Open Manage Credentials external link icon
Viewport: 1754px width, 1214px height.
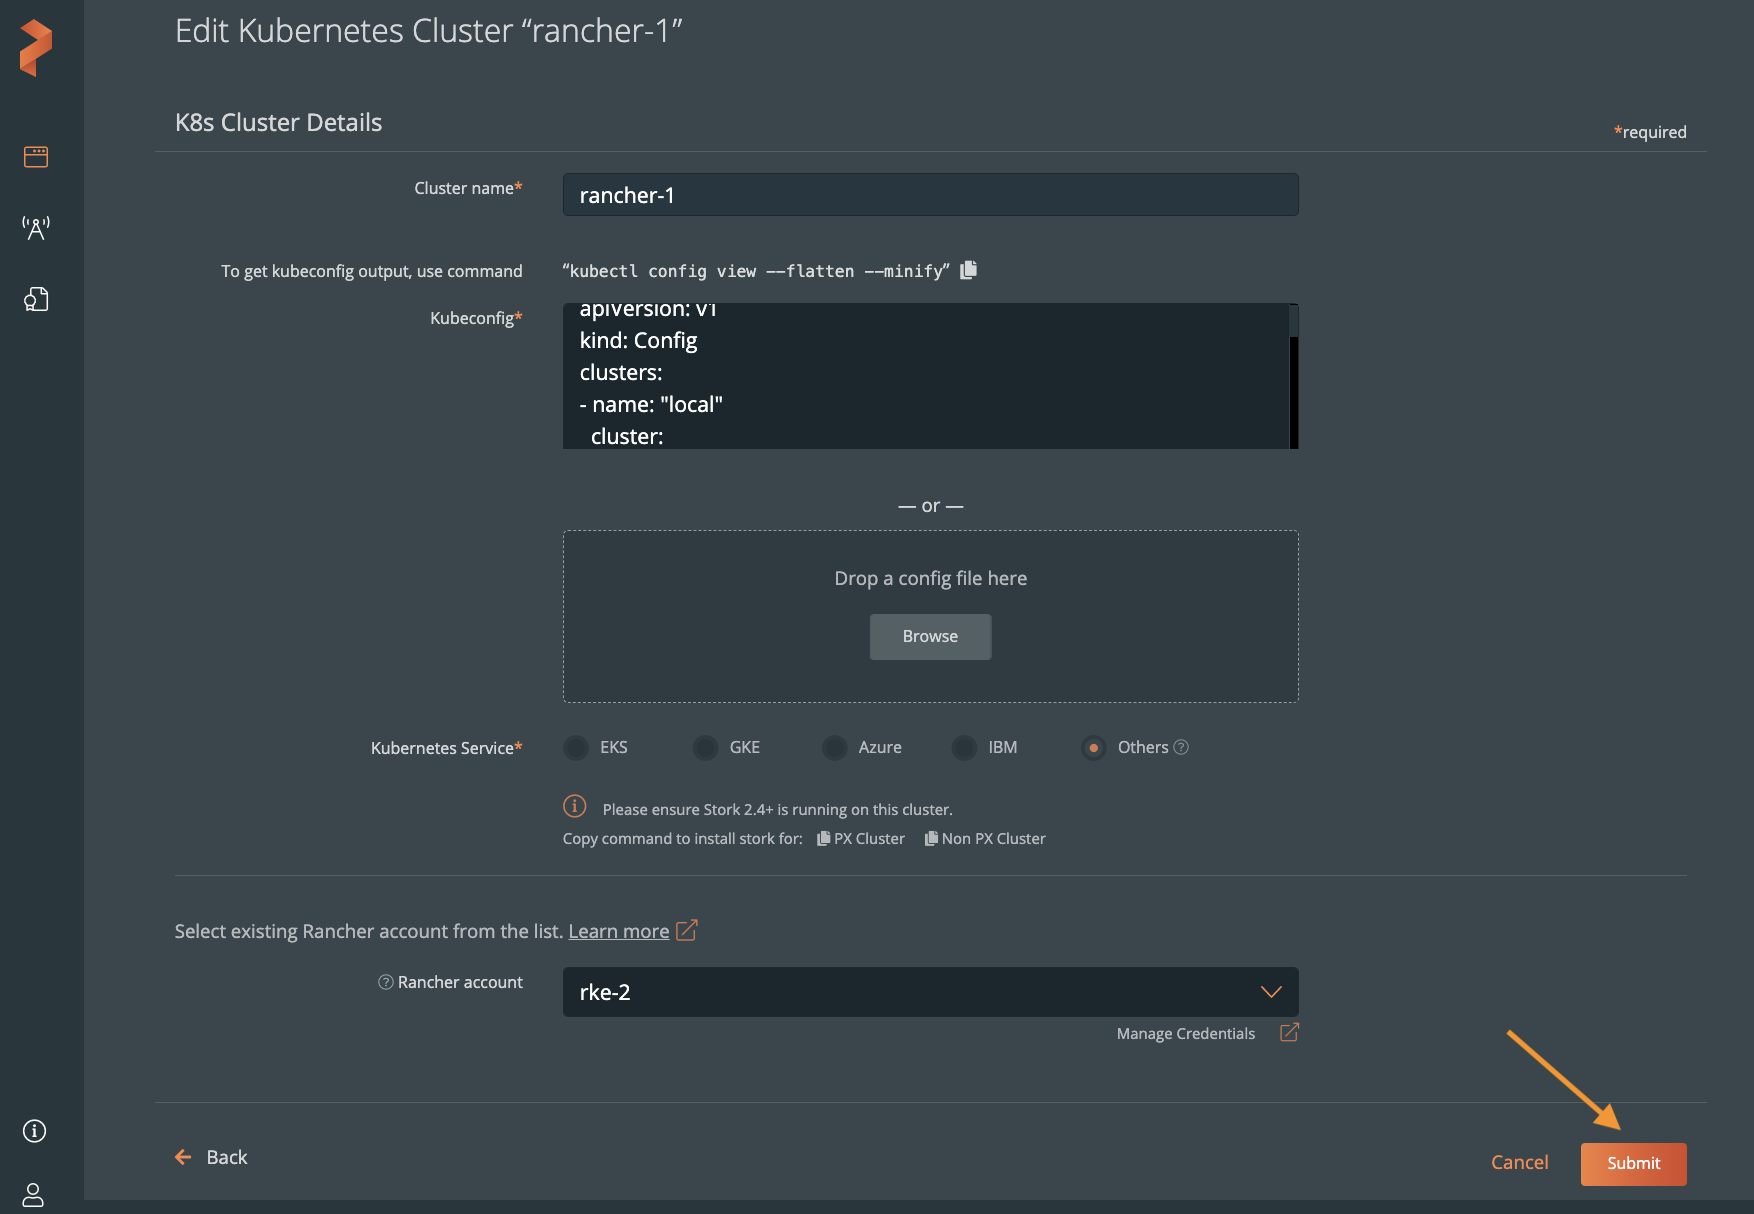point(1289,1033)
